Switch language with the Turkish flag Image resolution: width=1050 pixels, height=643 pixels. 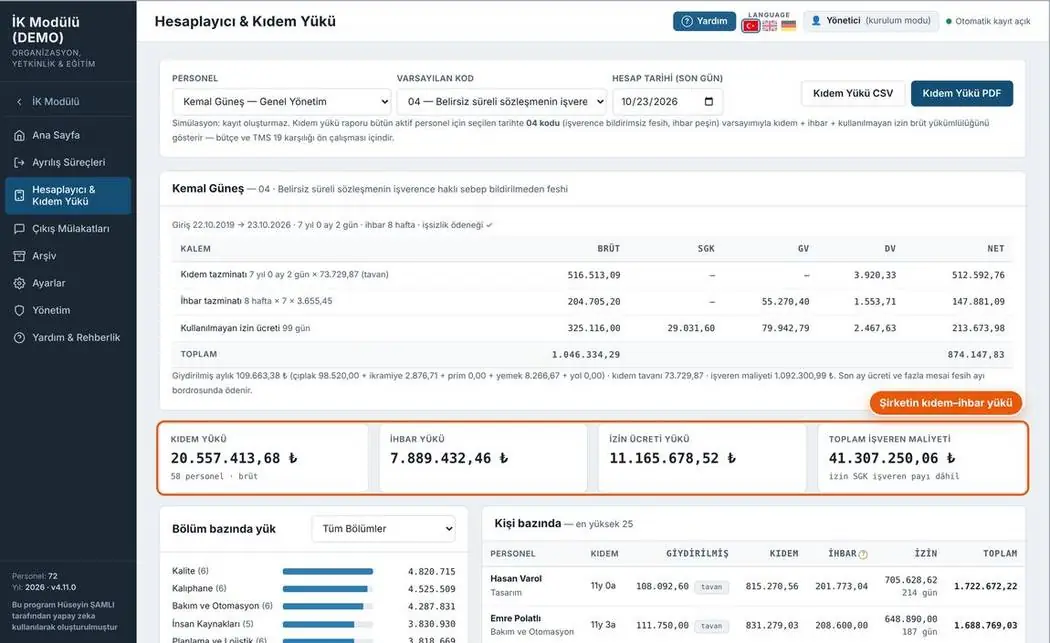click(x=751, y=25)
